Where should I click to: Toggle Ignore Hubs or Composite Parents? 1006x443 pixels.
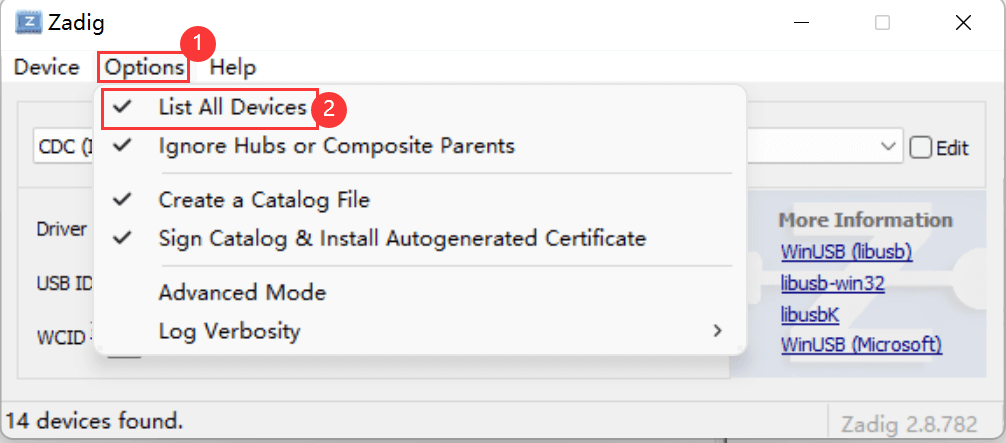click(336, 146)
